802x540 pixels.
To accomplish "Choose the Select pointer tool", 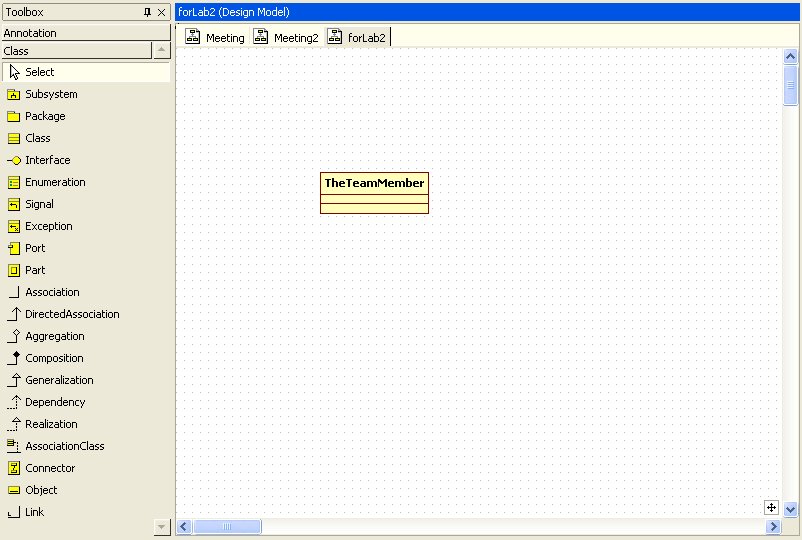I will [x=86, y=72].
